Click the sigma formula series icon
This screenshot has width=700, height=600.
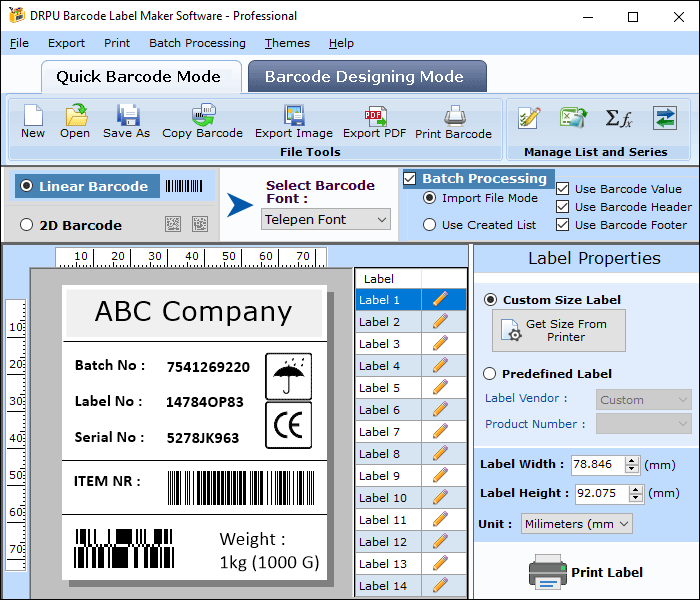619,118
